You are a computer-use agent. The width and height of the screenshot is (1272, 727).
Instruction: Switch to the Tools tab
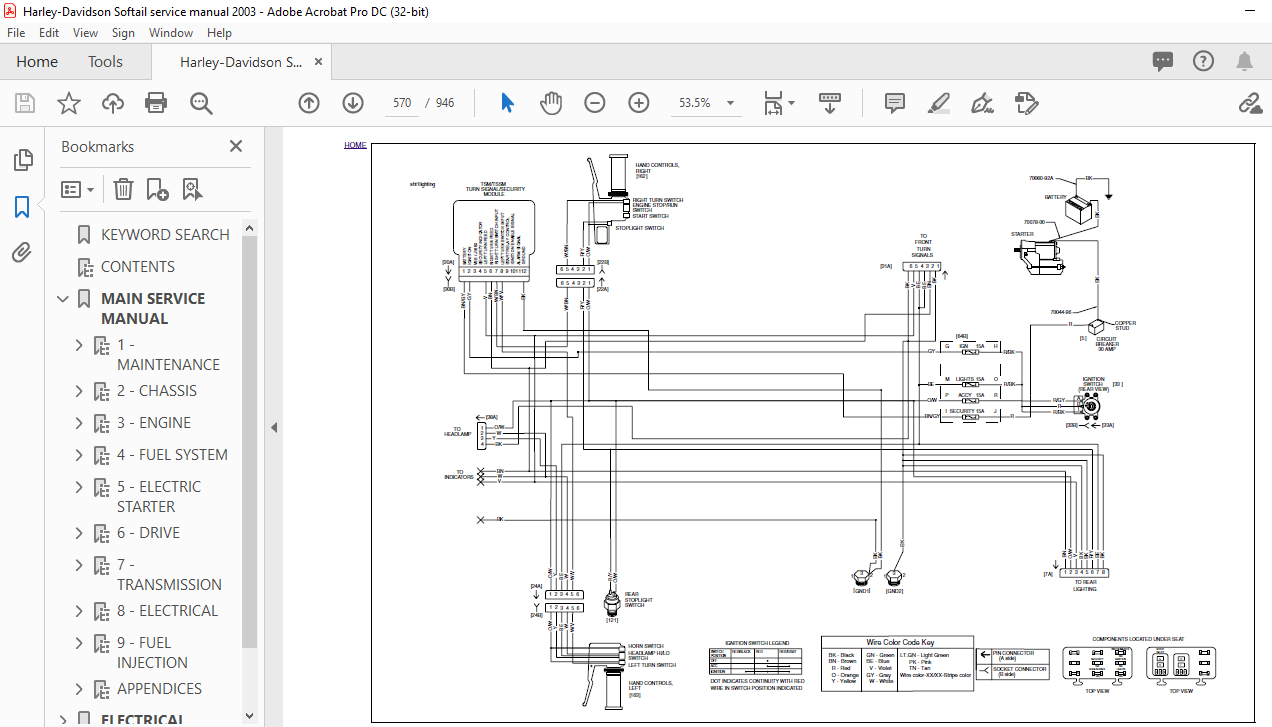point(105,62)
